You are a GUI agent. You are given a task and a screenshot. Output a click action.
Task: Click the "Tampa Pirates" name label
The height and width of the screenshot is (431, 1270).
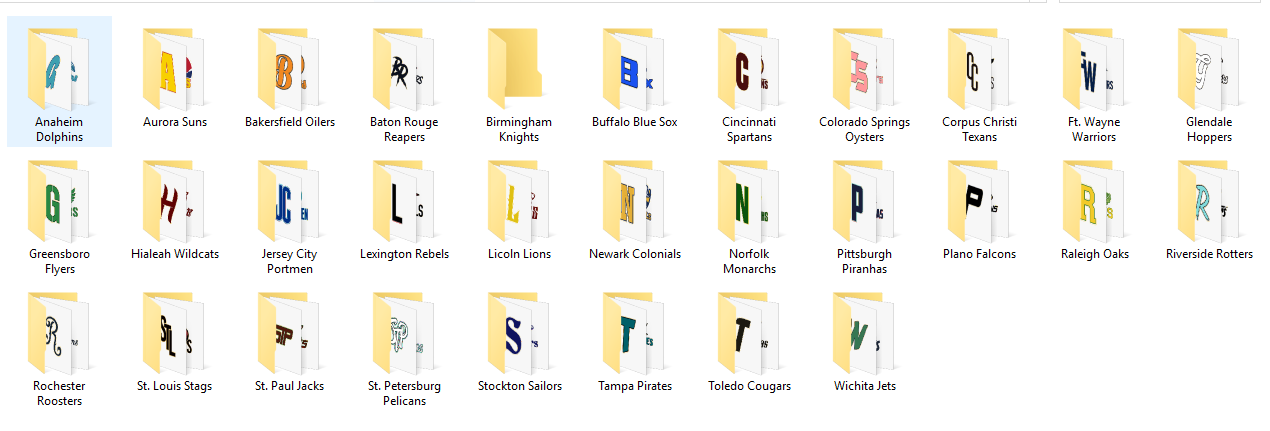[x=635, y=386]
